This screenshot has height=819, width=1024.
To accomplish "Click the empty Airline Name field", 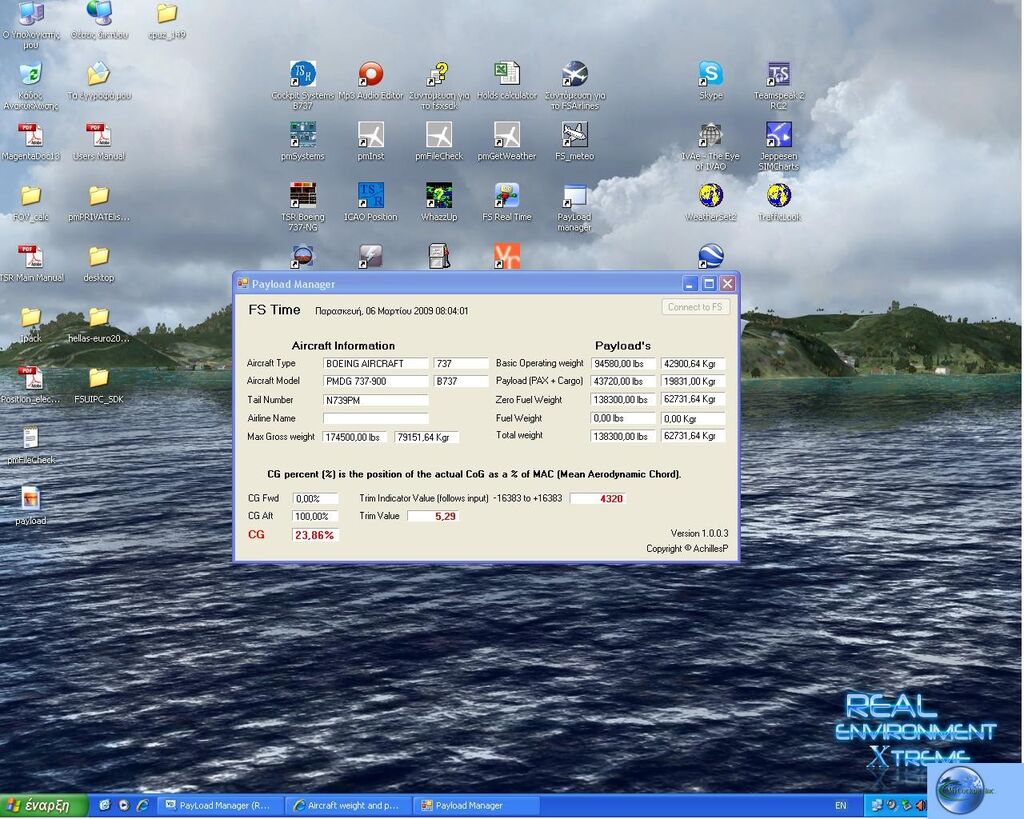I will point(376,418).
